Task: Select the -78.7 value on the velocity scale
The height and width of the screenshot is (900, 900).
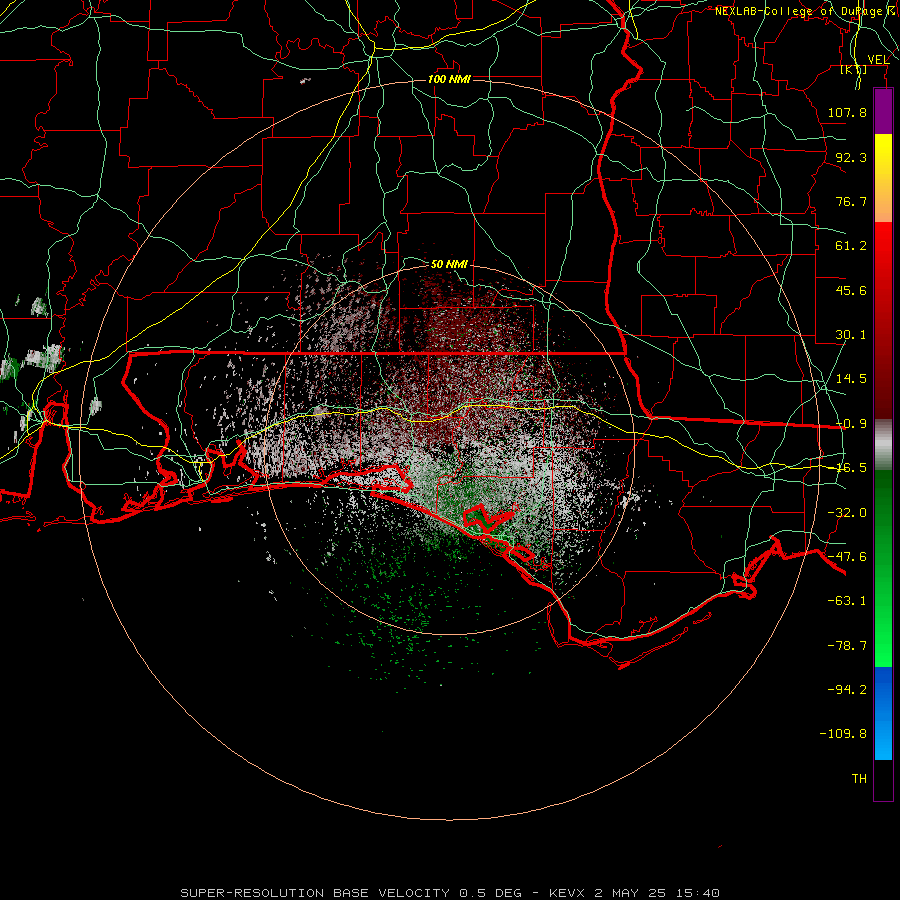Action: click(x=847, y=646)
